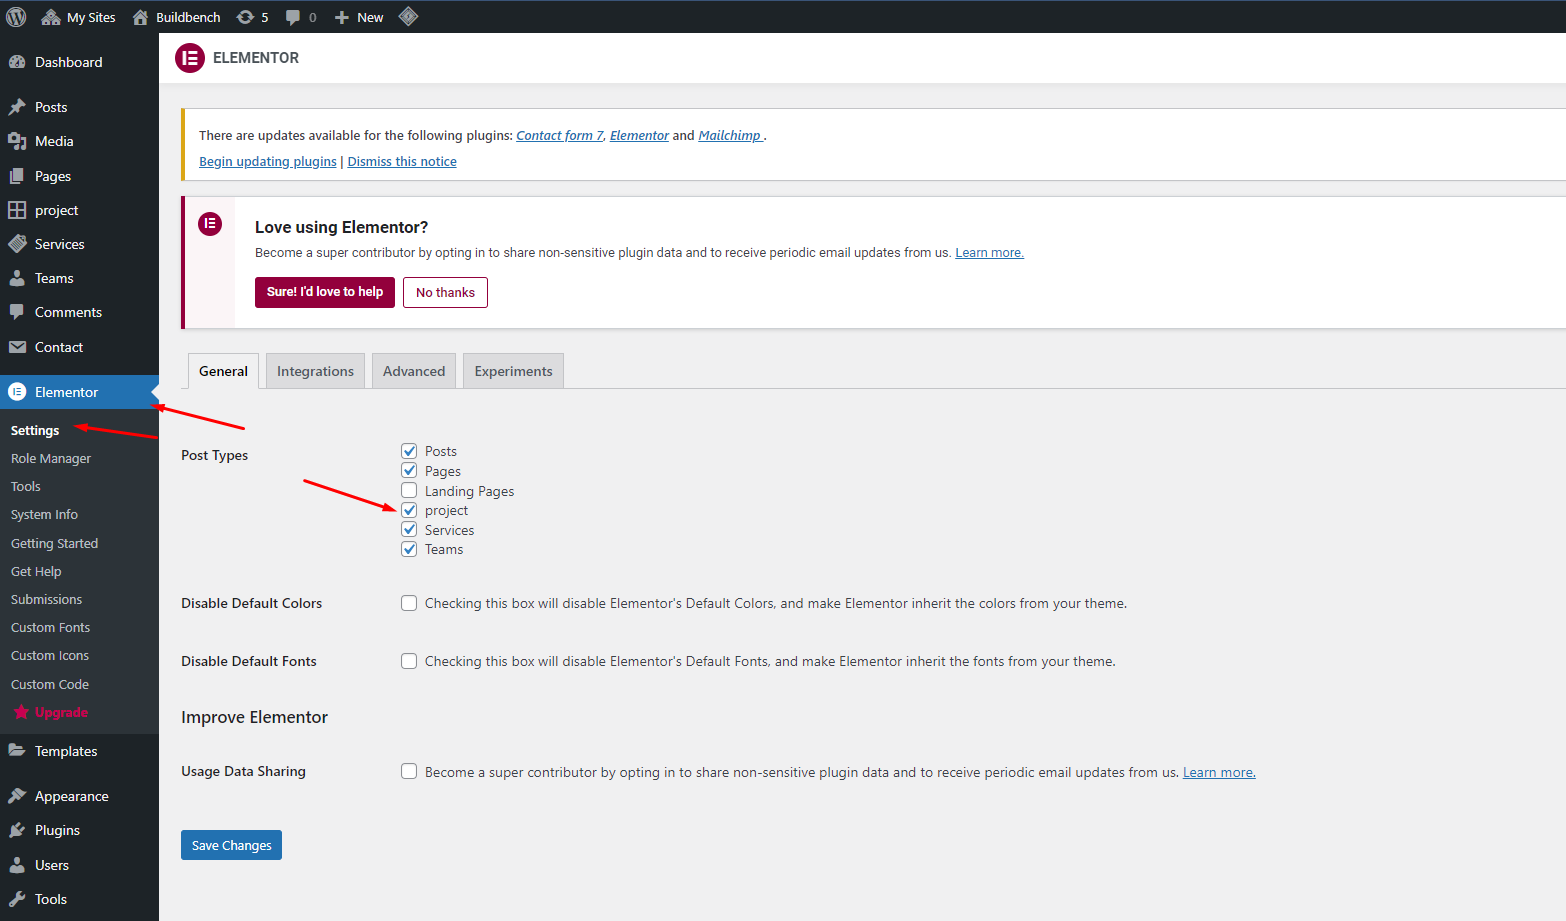Uncheck the Posts post type

409,451
